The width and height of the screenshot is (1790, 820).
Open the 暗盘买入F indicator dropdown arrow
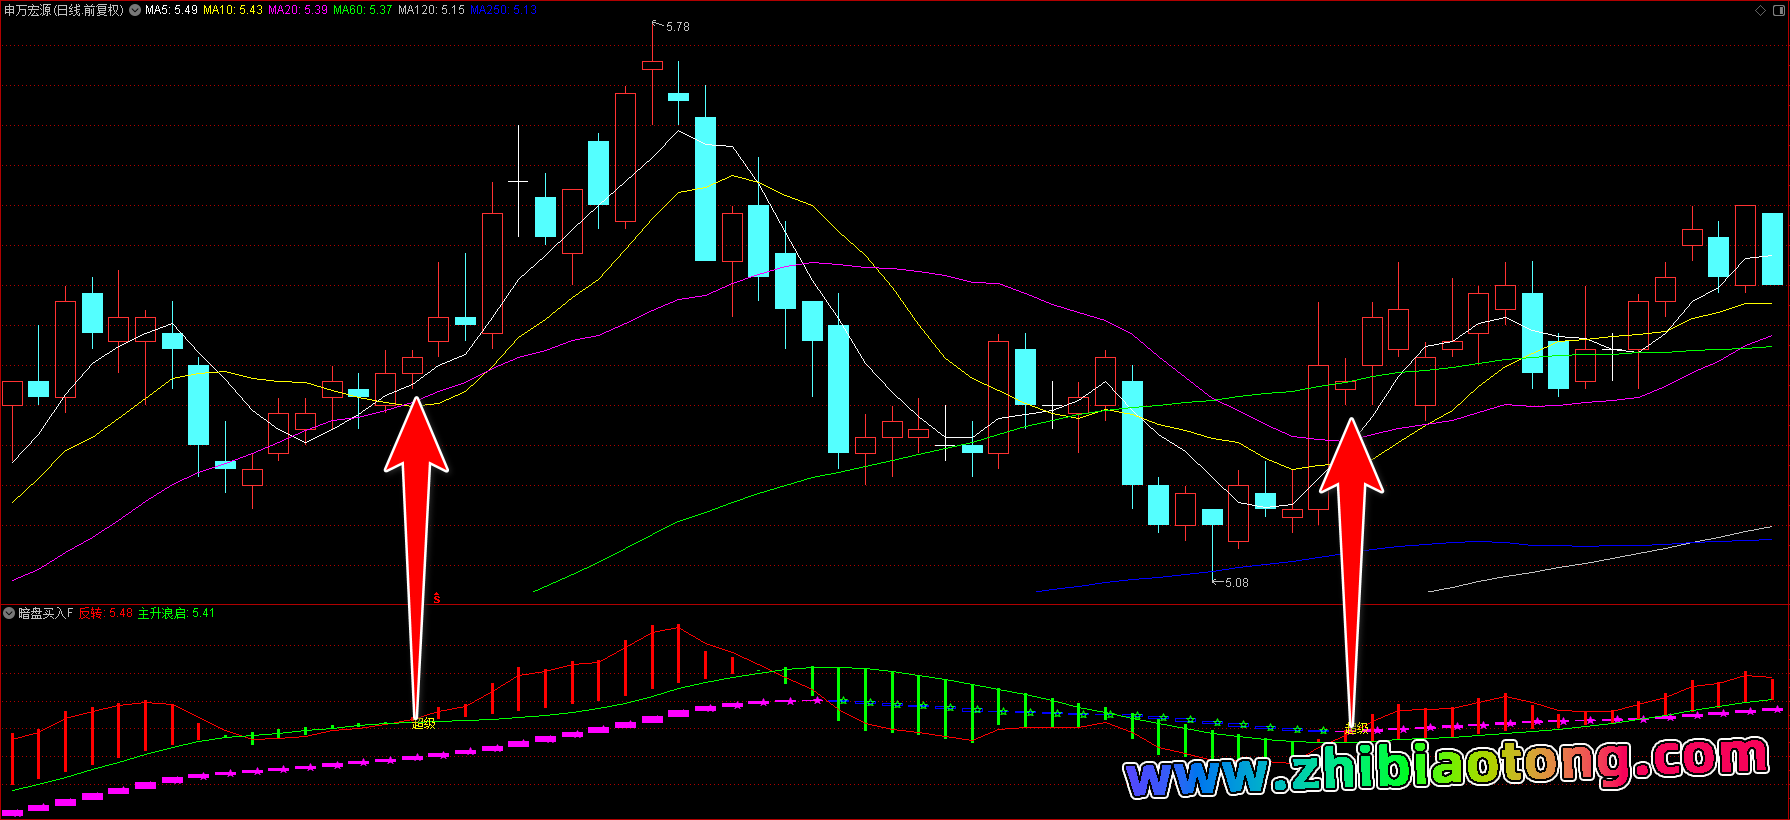[x=9, y=613]
